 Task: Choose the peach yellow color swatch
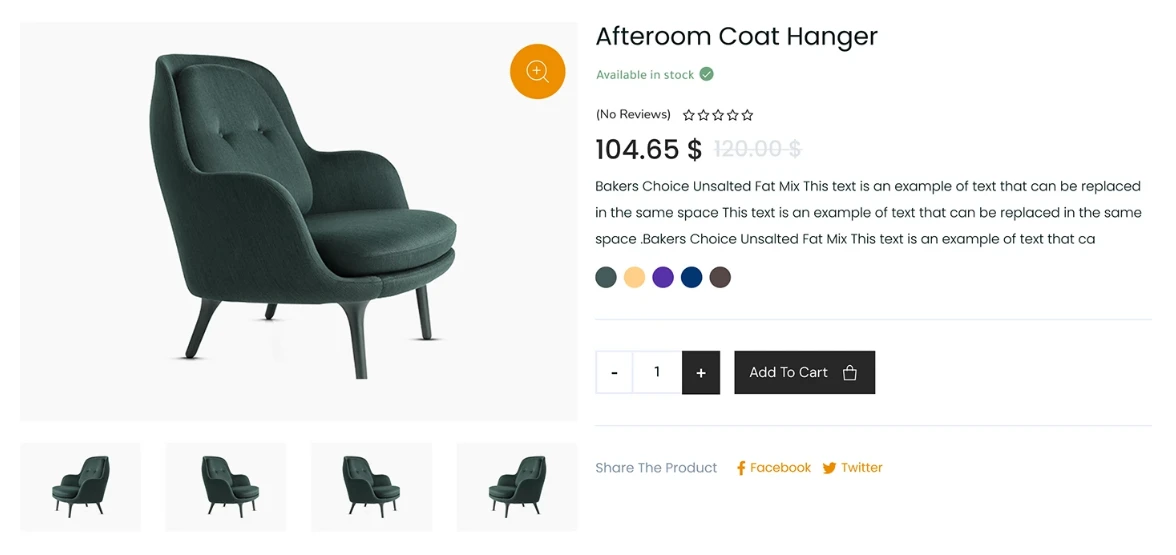[x=634, y=277]
